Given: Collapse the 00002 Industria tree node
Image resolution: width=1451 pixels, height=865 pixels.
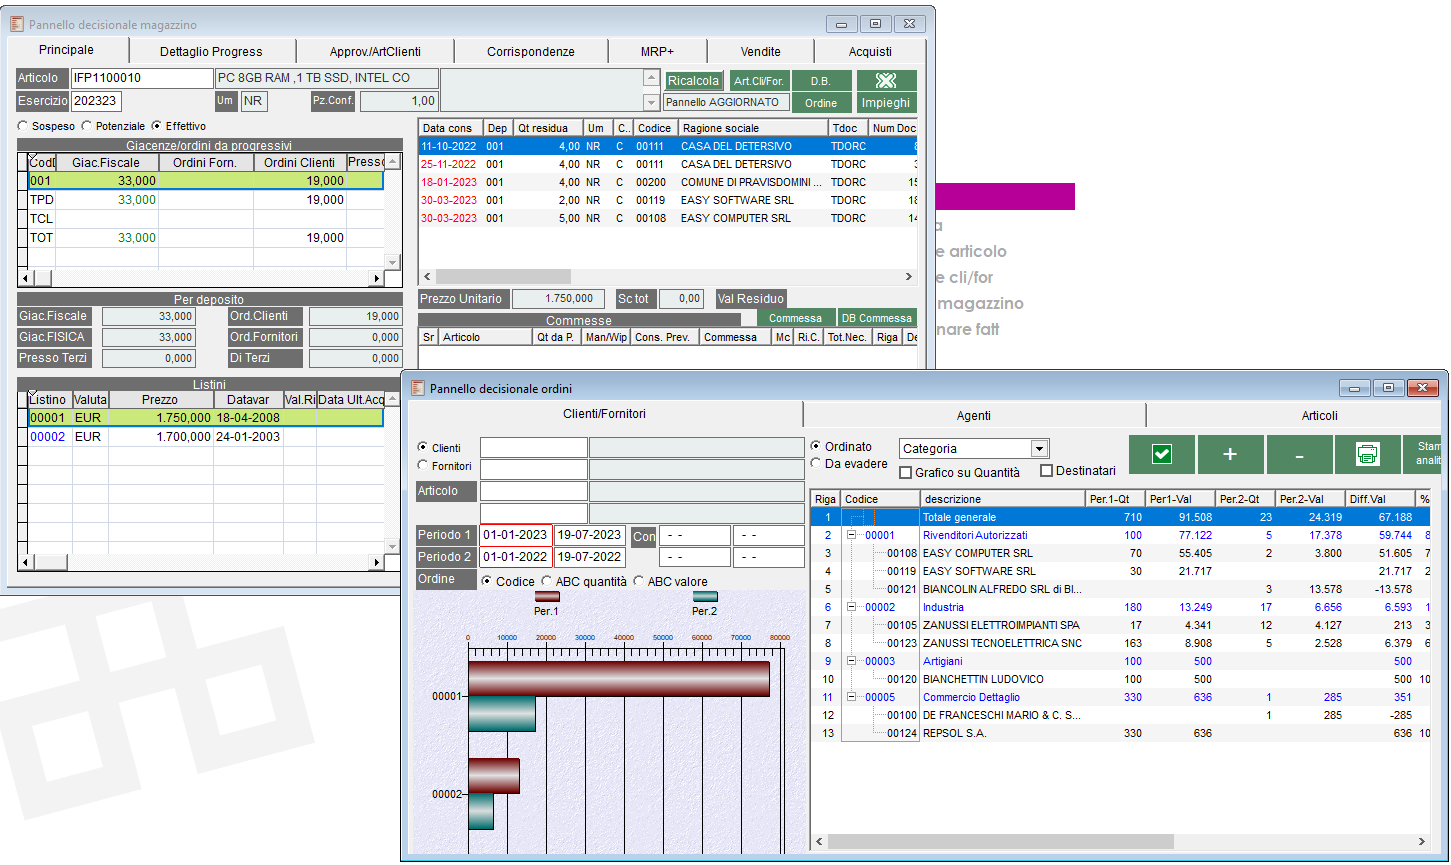Looking at the screenshot, I should click(x=852, y=607).
